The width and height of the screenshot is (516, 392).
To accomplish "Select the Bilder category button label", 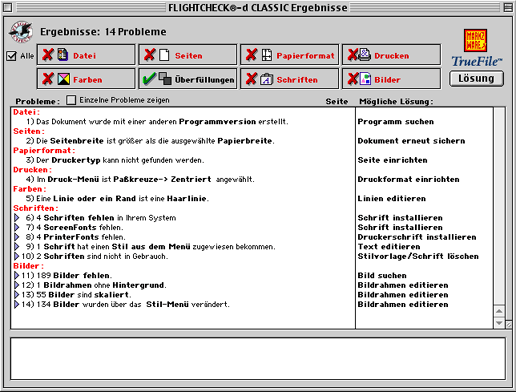I will 387,80.
